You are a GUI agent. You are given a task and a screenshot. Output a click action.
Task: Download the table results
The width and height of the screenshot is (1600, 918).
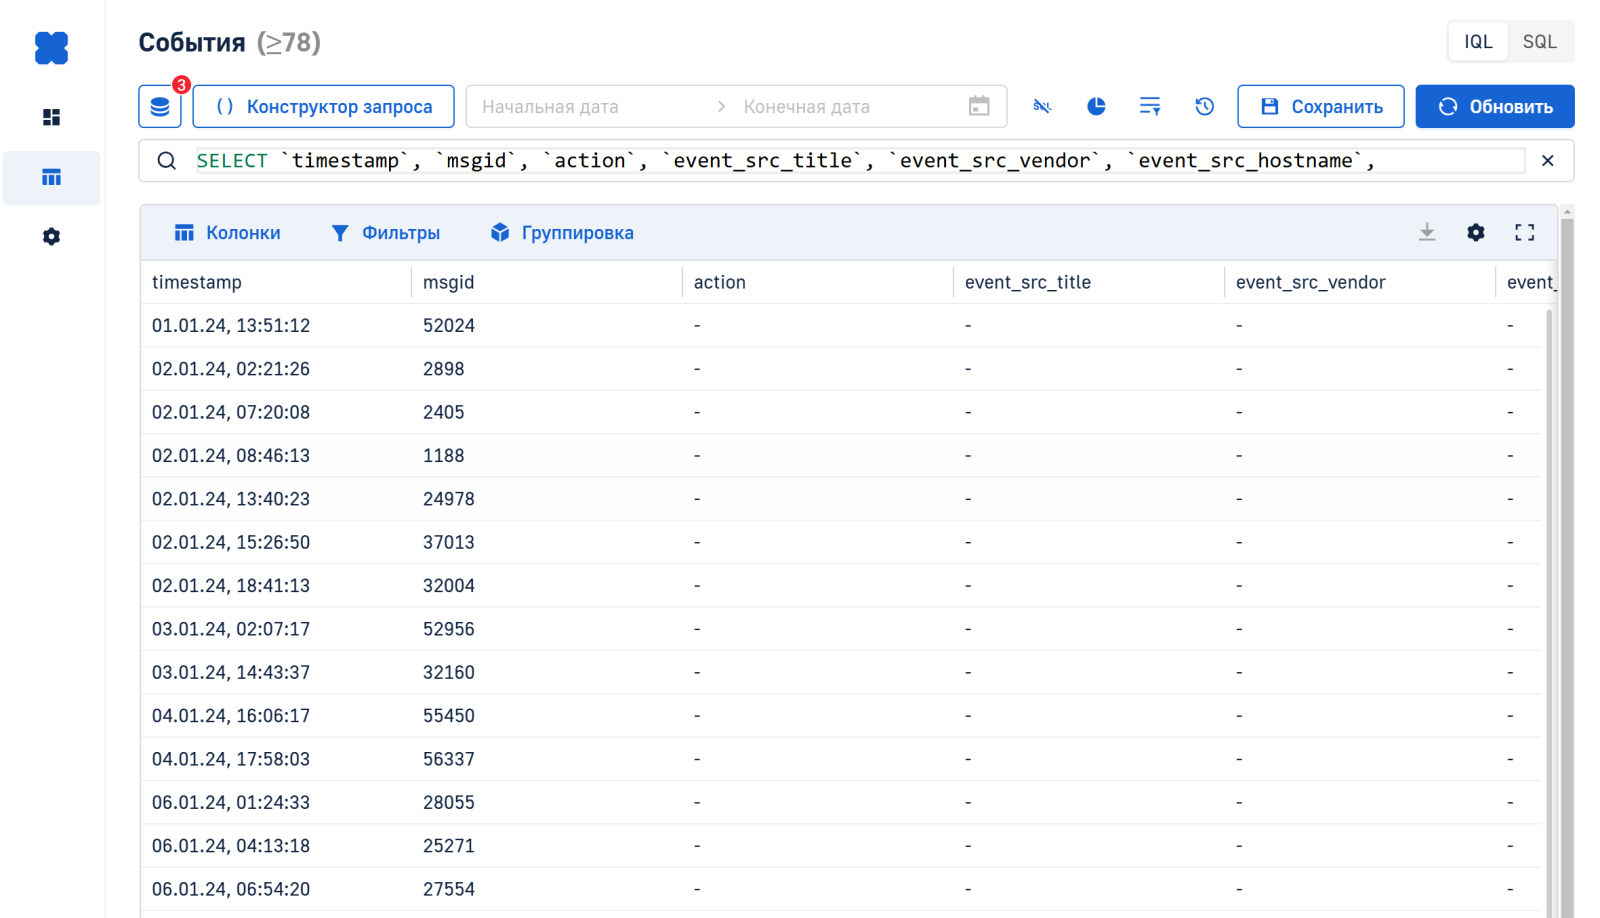[x=1427, y=233]
